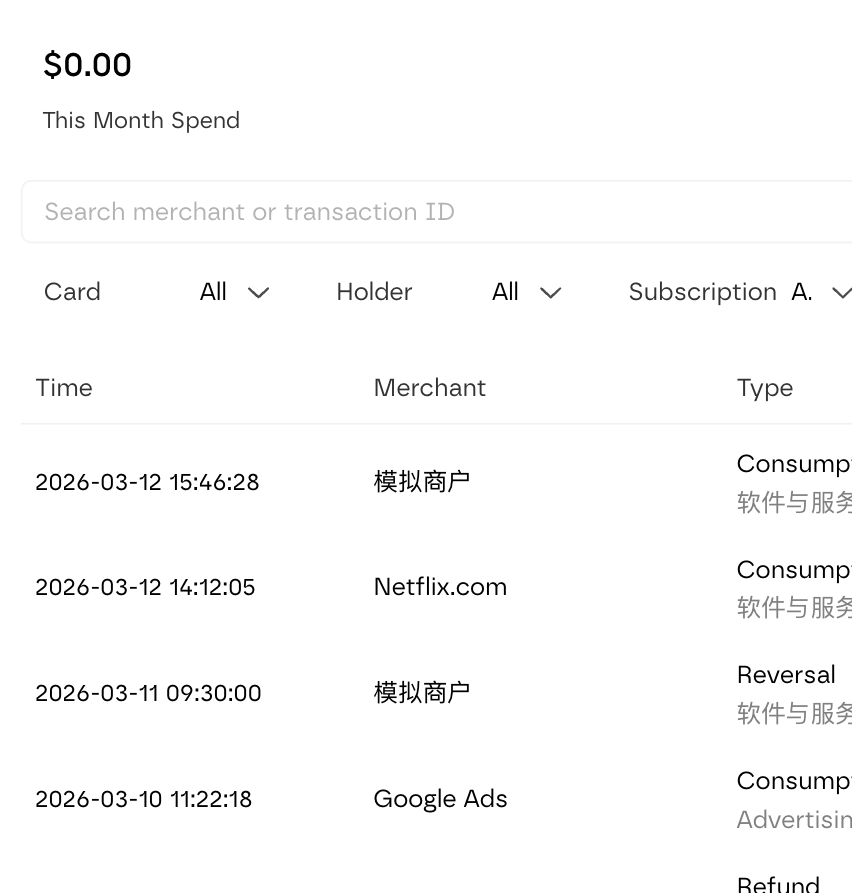Image resolution: width=854 pixels, height=894 pixels.
Task: Open the Card filter dropdown
Action: coord(232,292)
